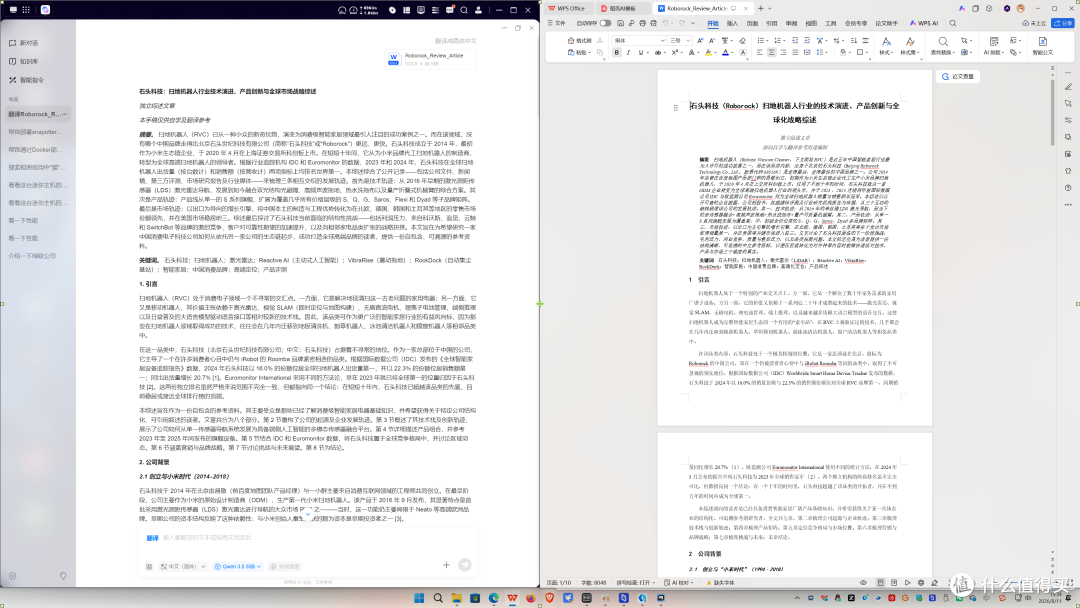Click the New Chat (新对话) item

coord(24,43)
